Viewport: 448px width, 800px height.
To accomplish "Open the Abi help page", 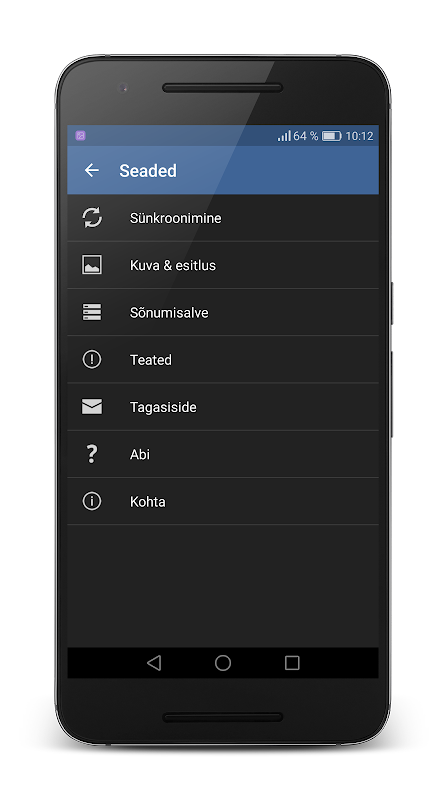I will [223, 454].
